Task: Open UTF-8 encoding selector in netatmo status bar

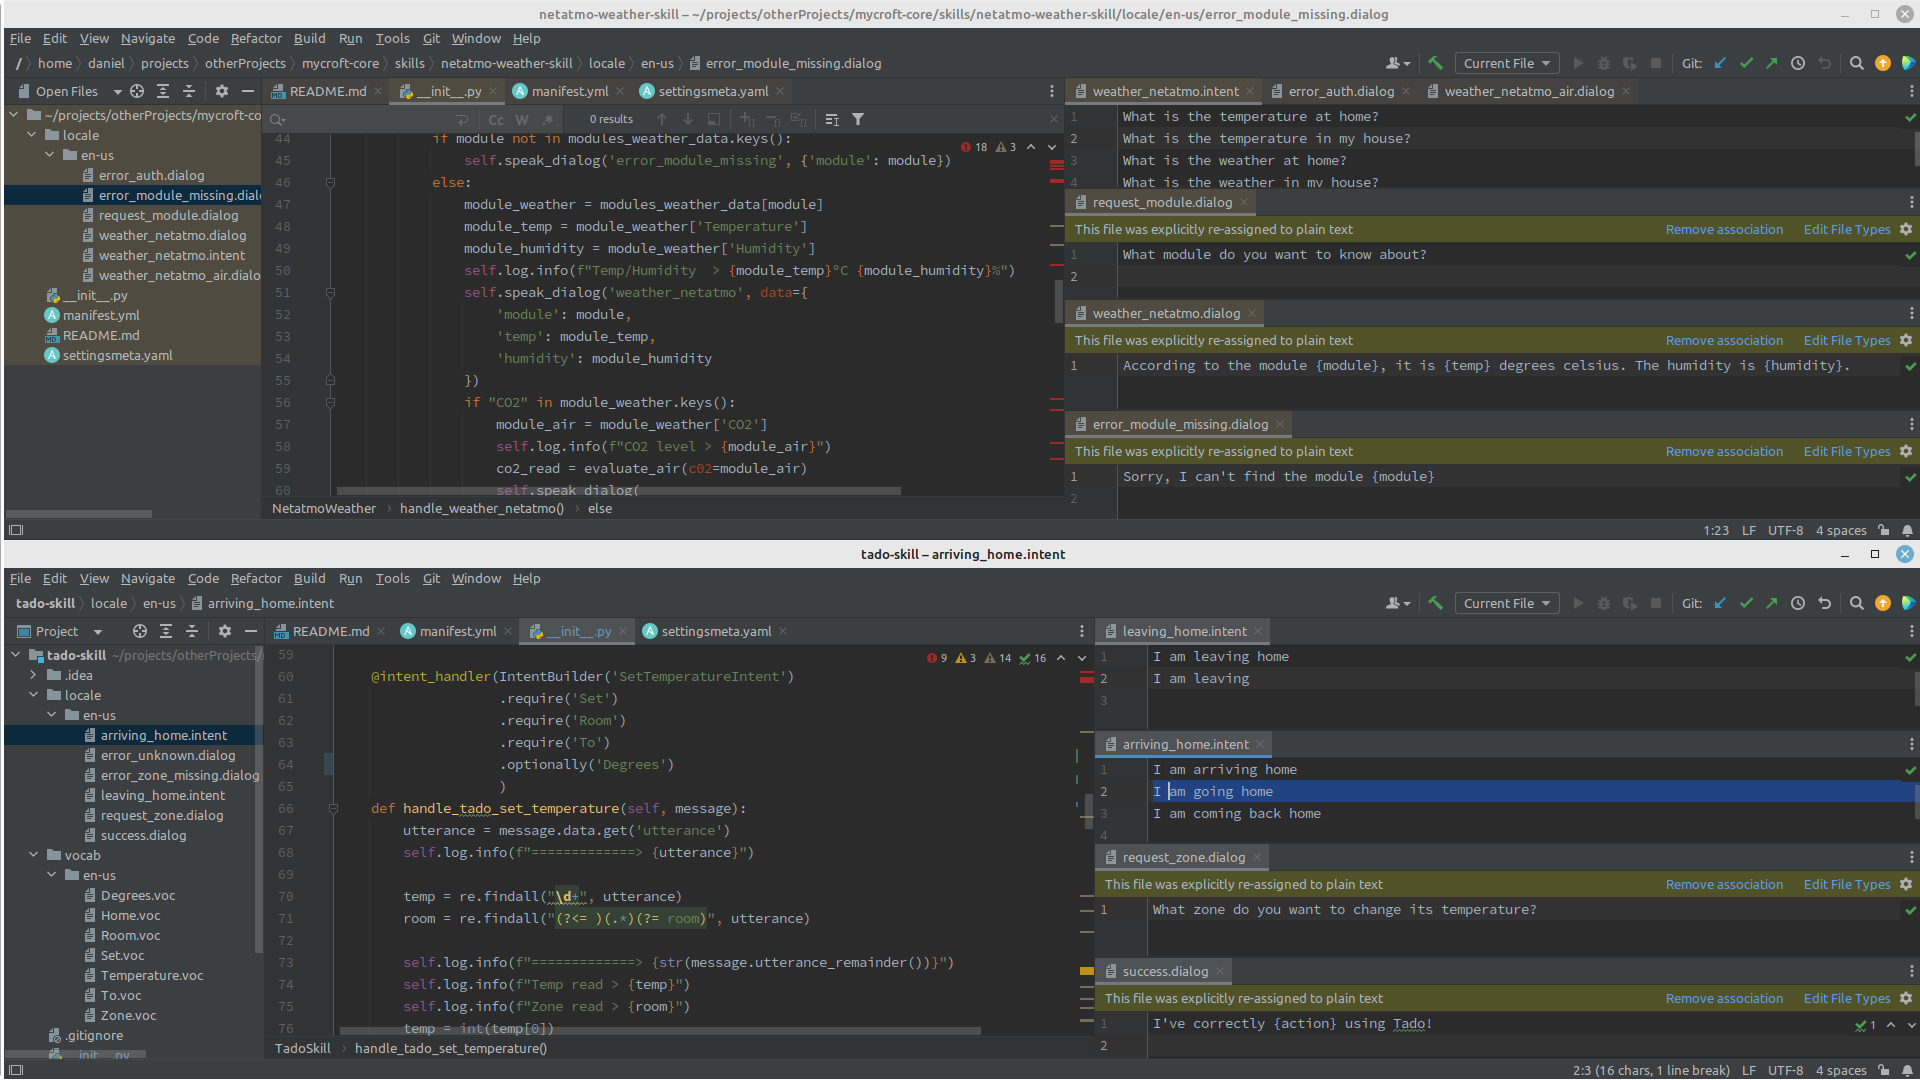Action: tap(1785, 530)
